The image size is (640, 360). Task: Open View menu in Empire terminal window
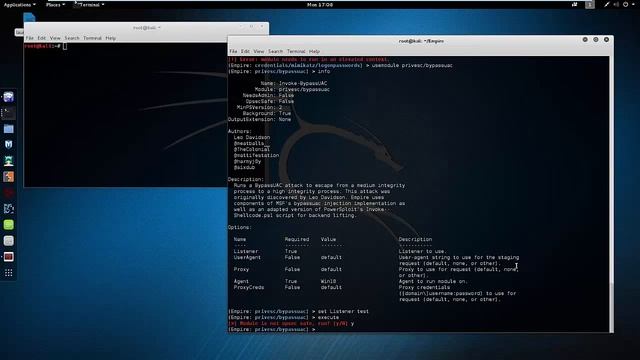tap(258, 51)
